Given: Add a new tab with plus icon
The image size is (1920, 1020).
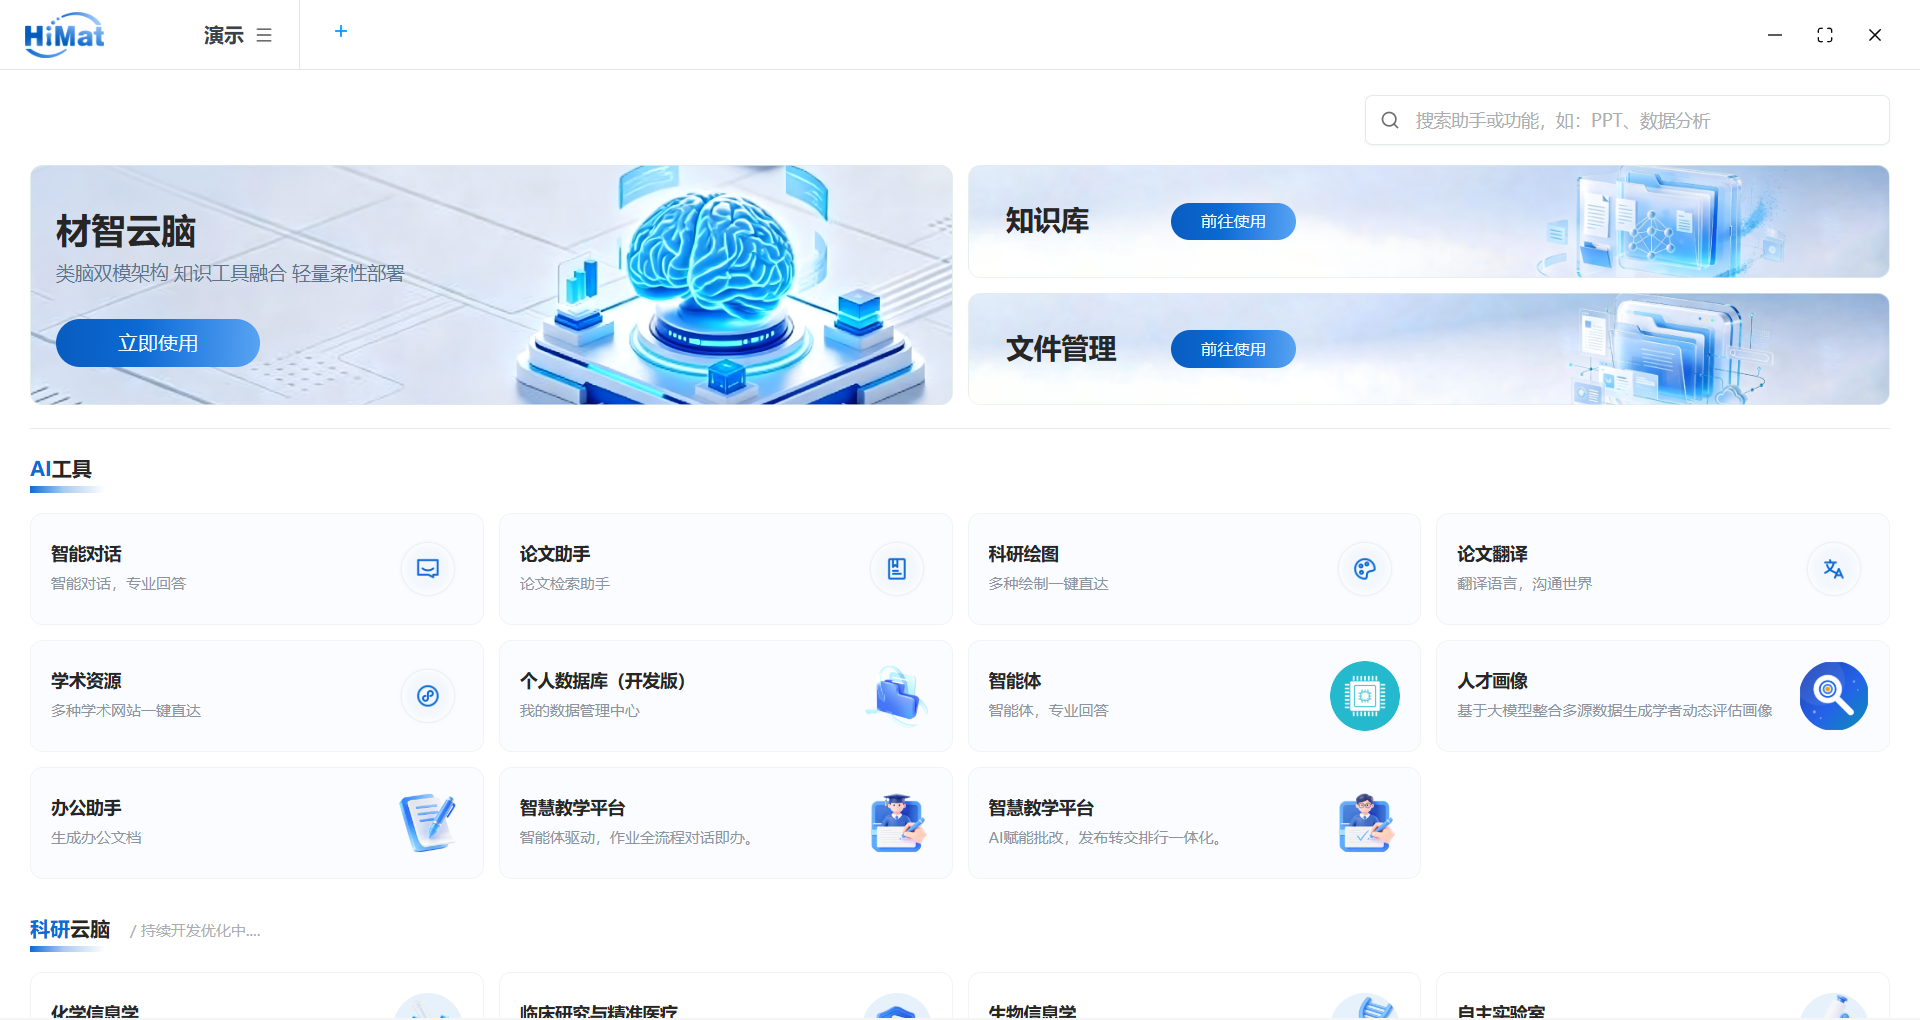Looking at the screenshot, I should (x=341, y=31).
